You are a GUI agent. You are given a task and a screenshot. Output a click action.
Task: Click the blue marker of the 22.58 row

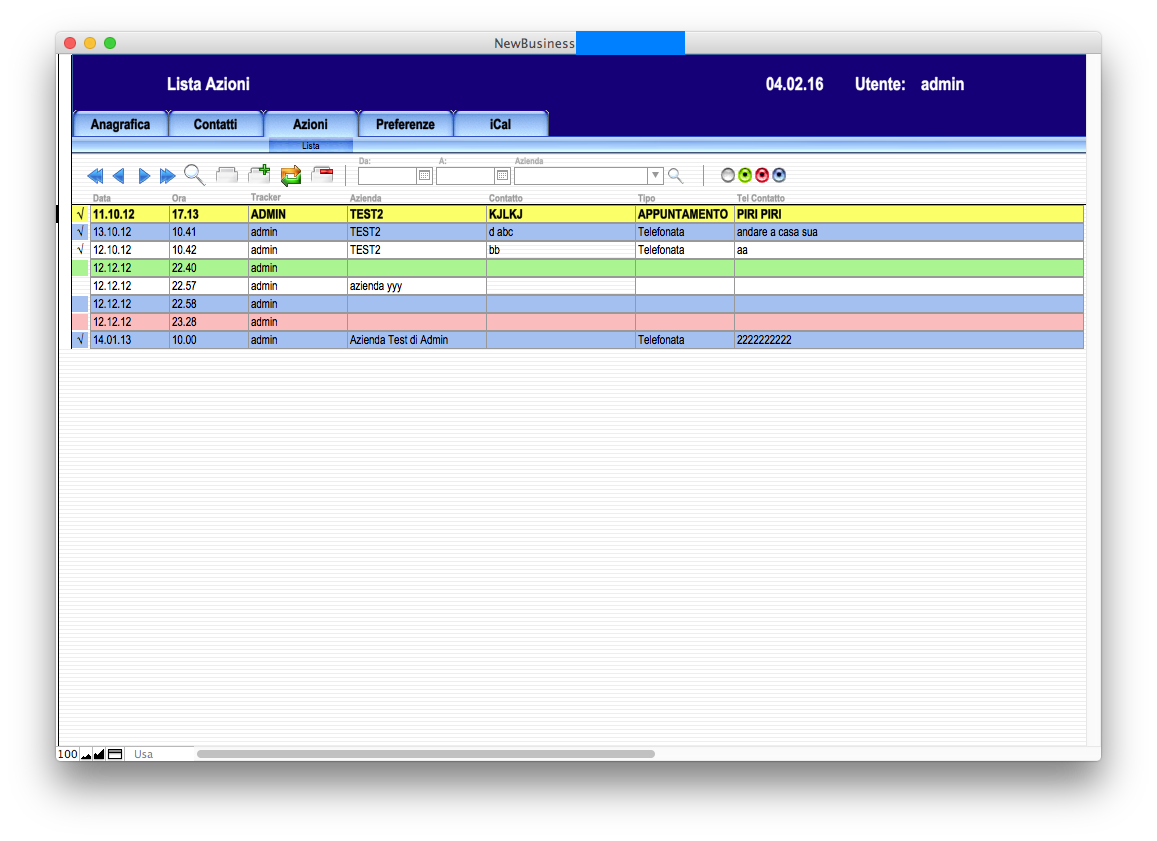point(80,304)
